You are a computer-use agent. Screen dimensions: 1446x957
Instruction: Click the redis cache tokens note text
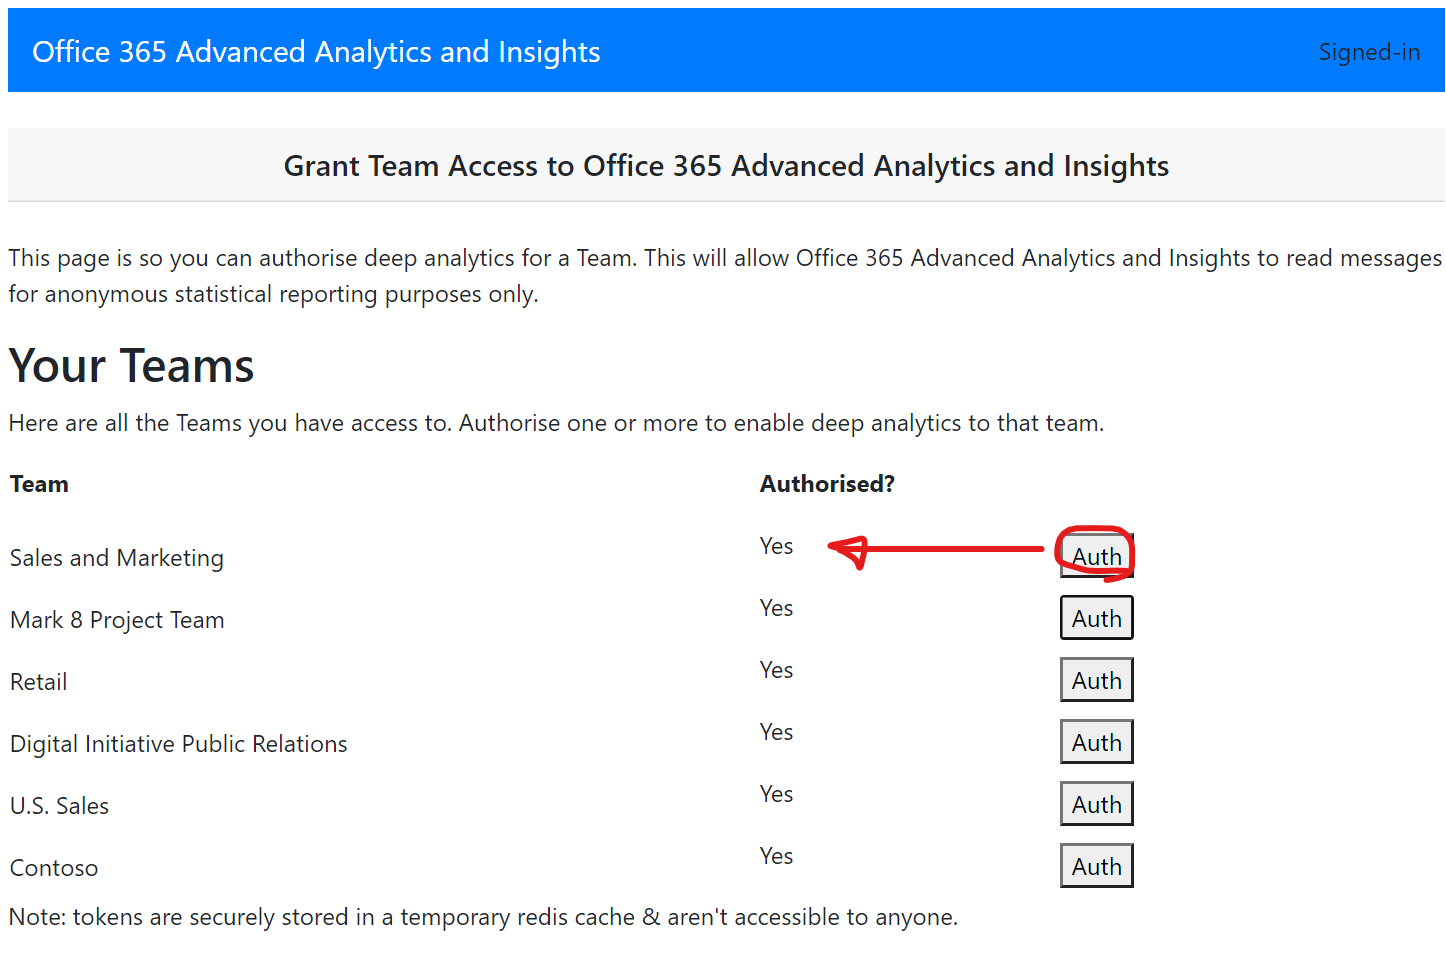484,917
